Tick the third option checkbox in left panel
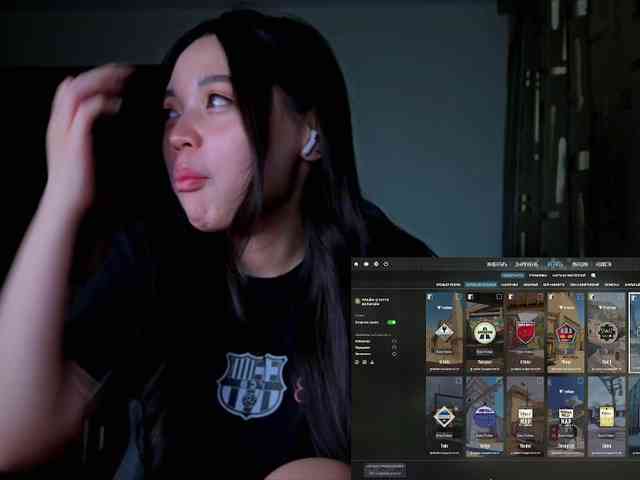Screen dimensions: 640x480 tap(394, 354)
